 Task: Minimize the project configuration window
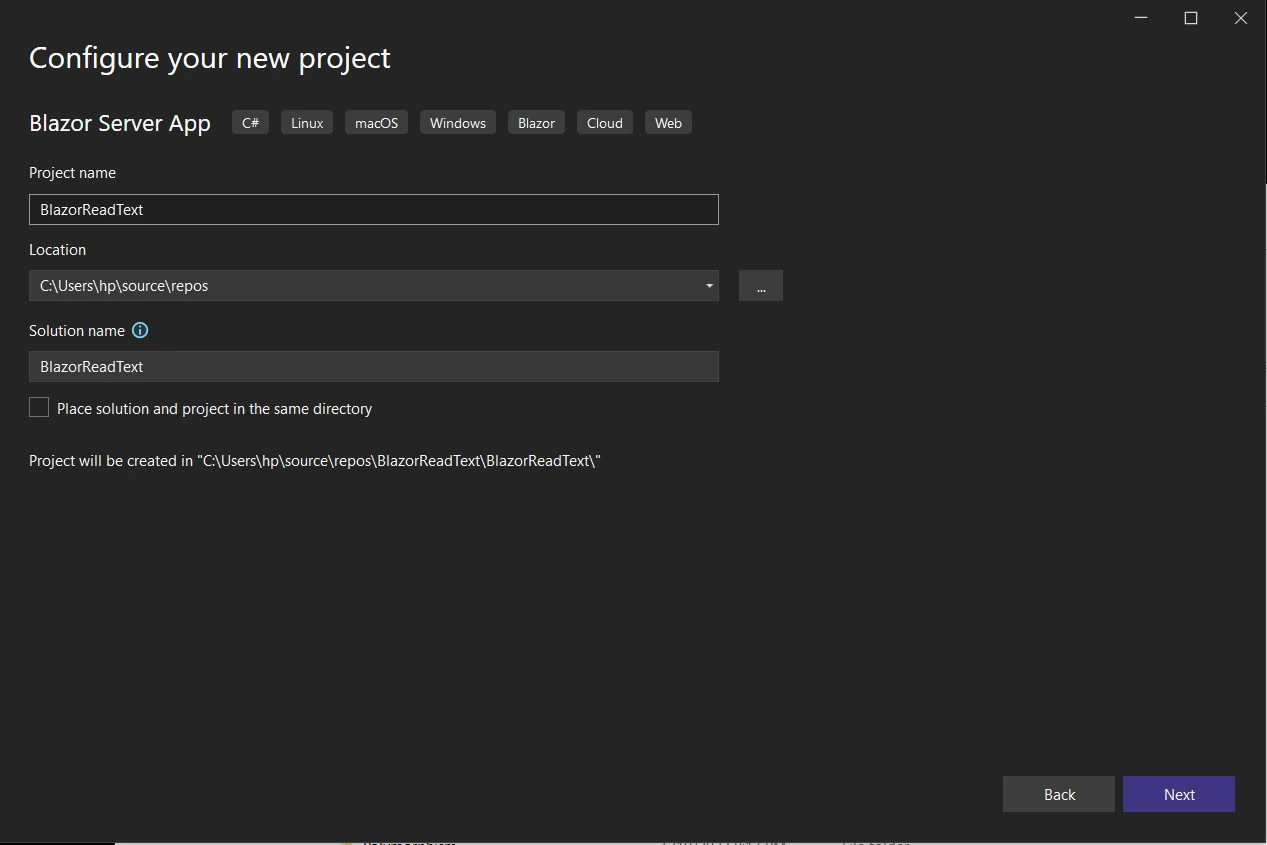pos(1141,18)
